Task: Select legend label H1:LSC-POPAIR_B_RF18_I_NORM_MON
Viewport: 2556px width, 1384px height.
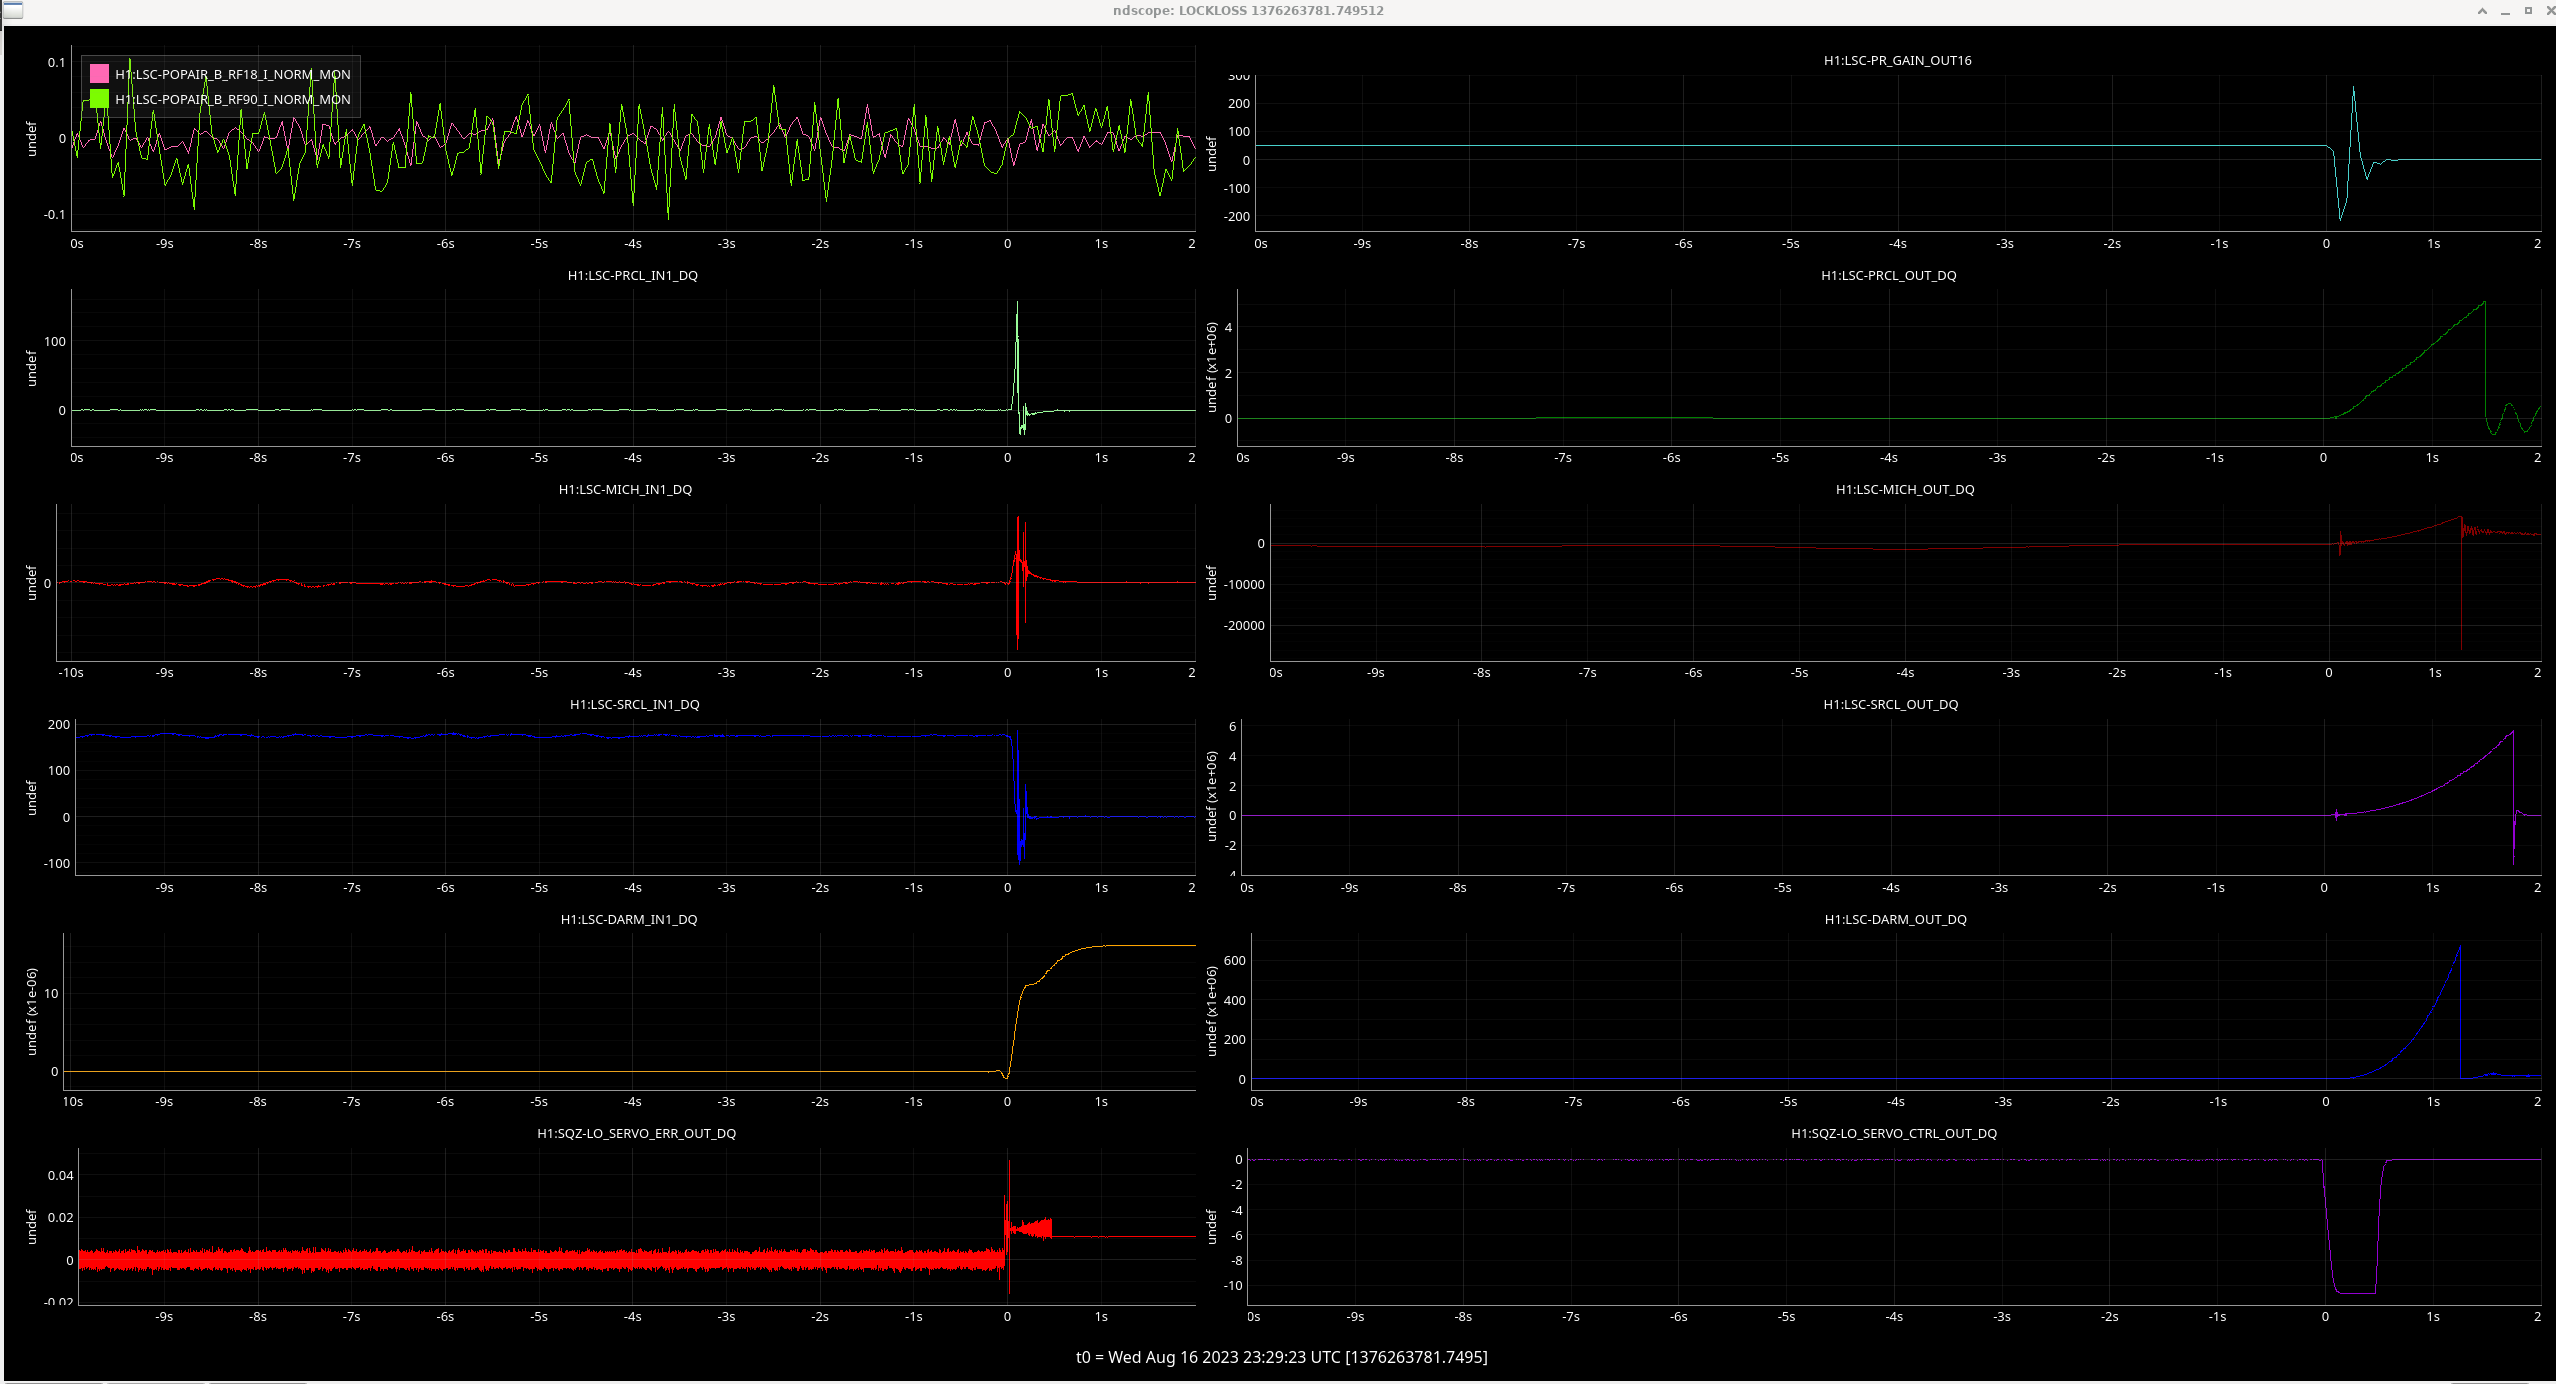Action: [233, 74]
